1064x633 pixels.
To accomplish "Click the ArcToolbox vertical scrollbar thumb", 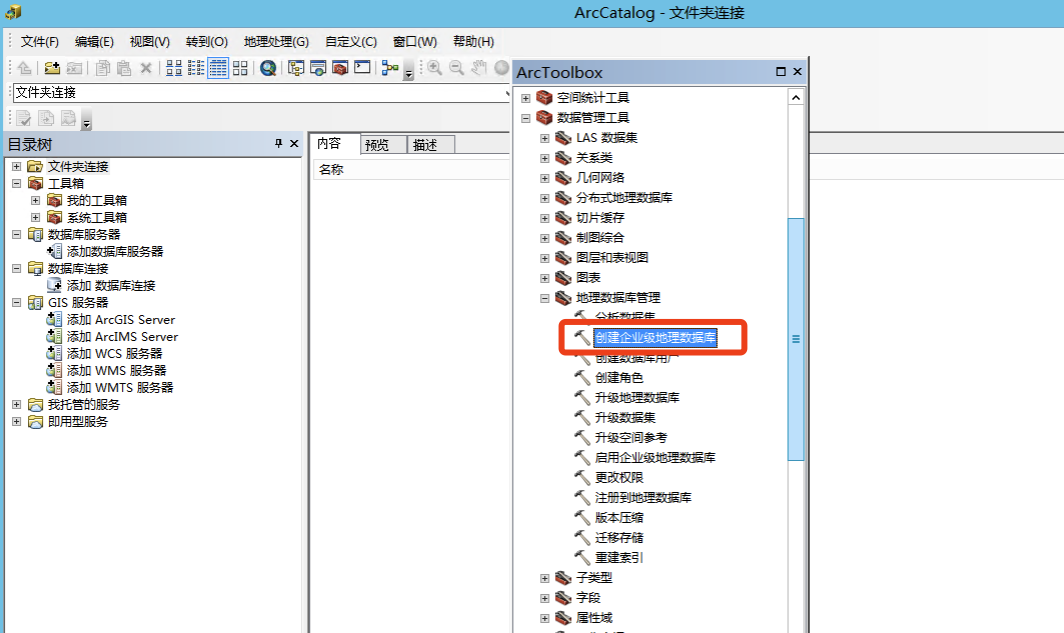I will click(796, 339).
